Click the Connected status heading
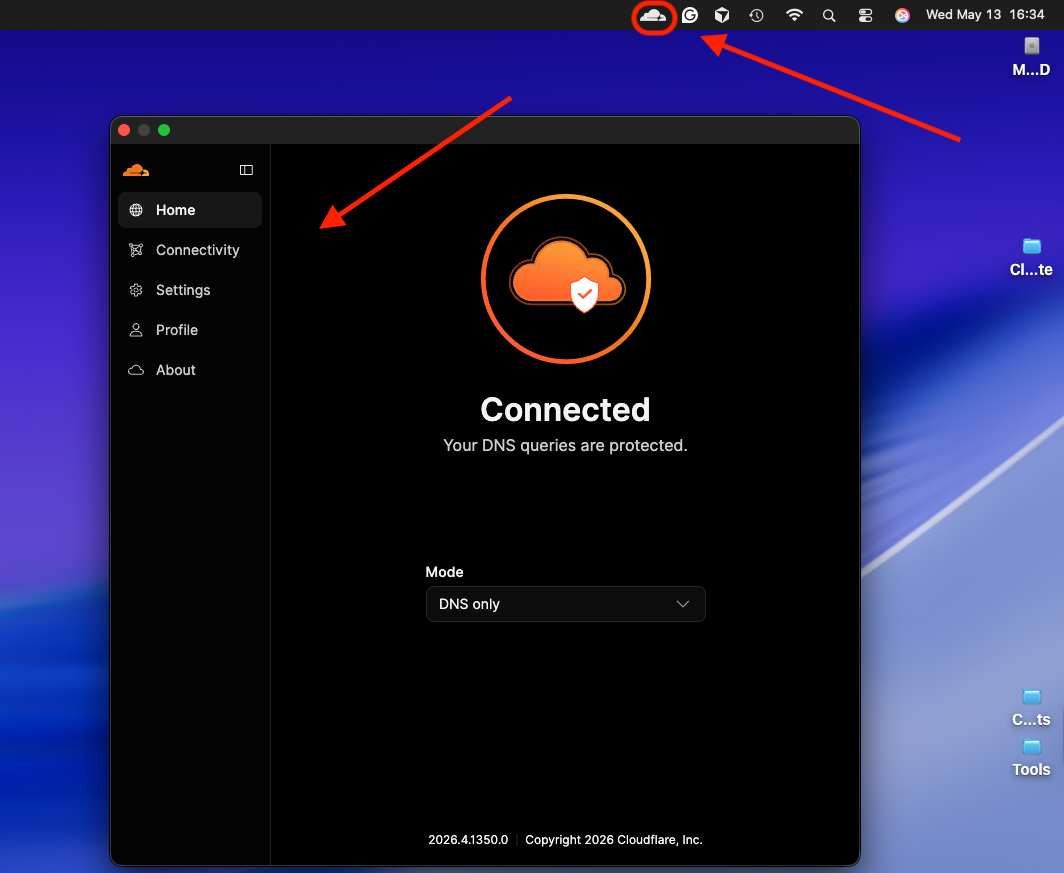Screen dimensions: 1064x873 565,410
